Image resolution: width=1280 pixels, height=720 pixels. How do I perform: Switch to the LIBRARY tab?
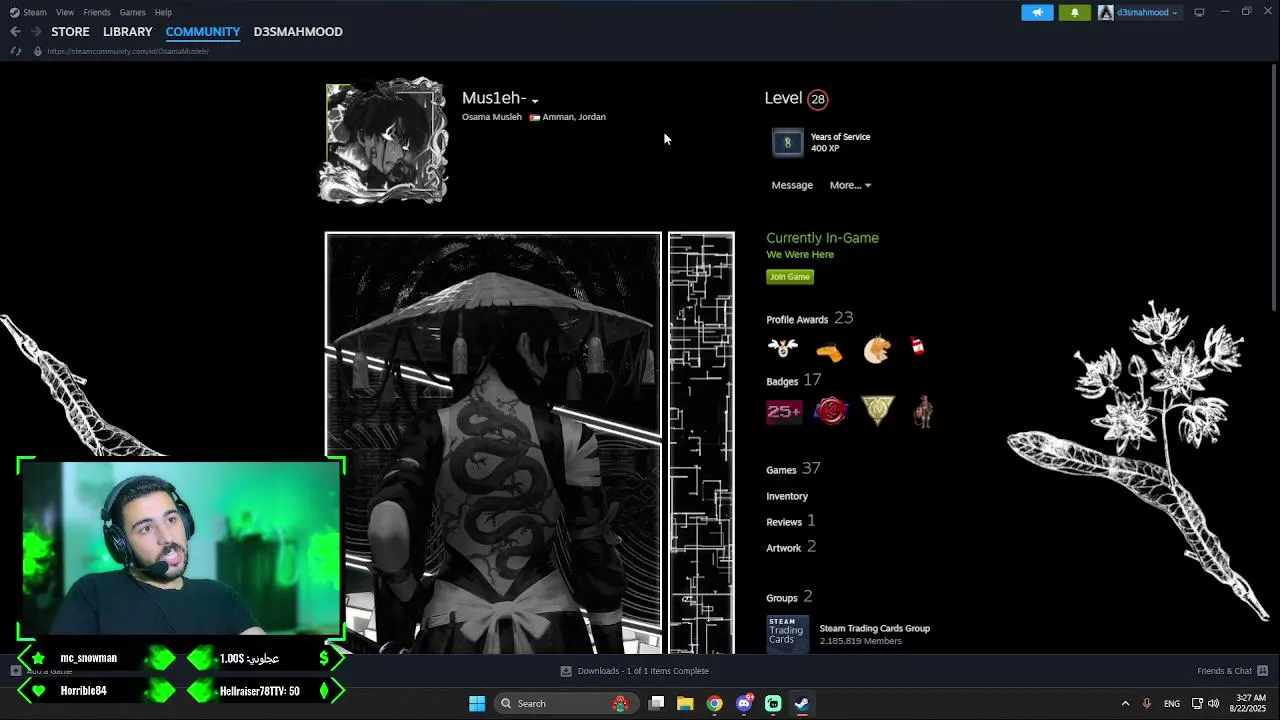(128, 32)
